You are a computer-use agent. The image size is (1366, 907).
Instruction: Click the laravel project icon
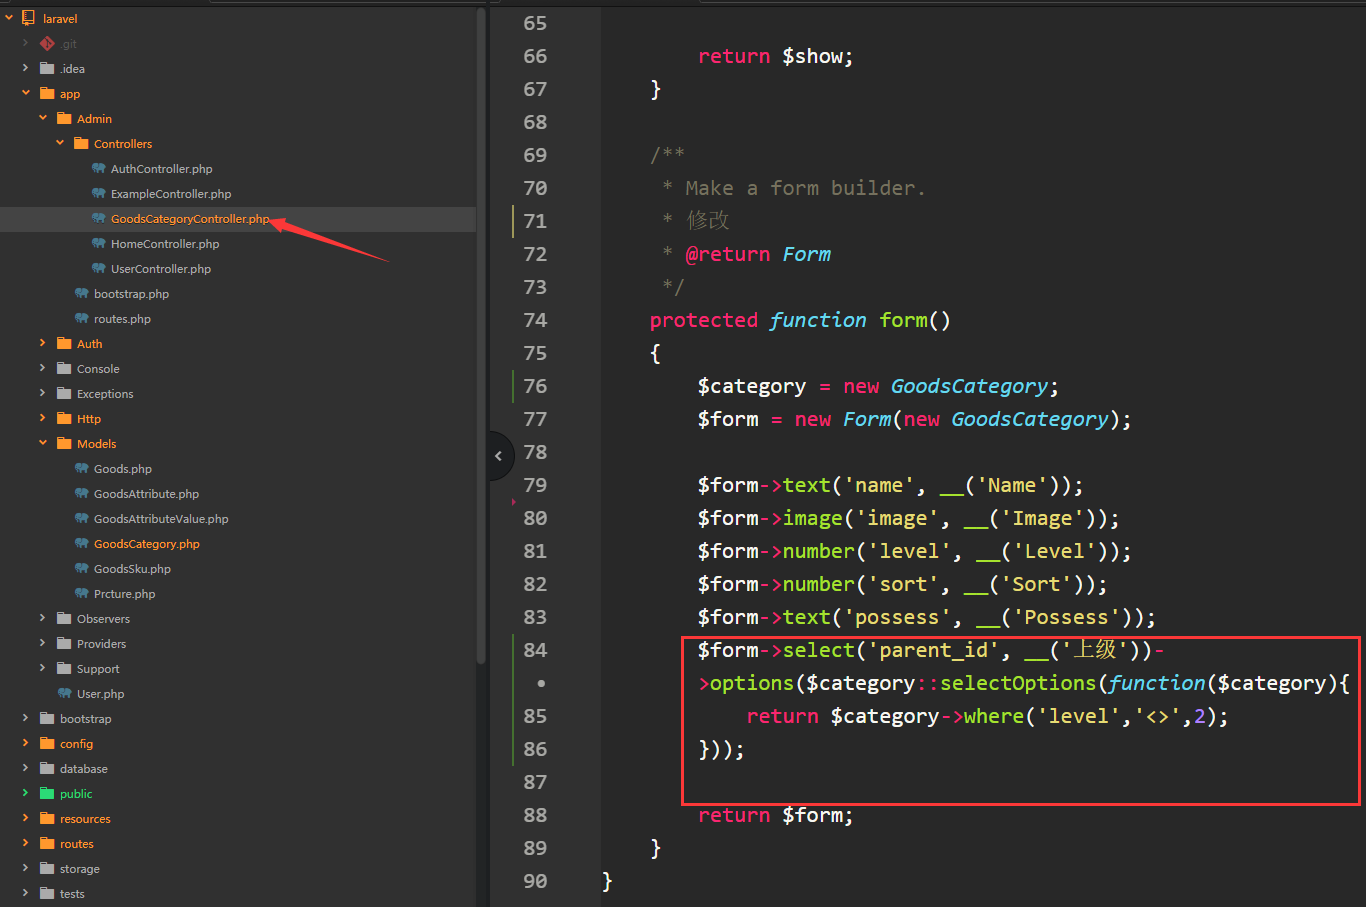tap(29, 18)
